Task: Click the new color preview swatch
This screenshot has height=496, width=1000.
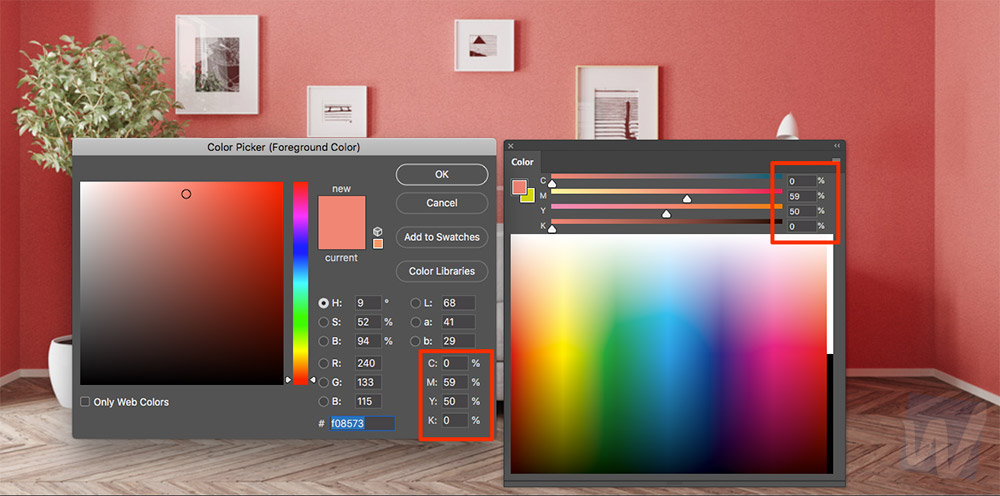Action: click(342, 209)
